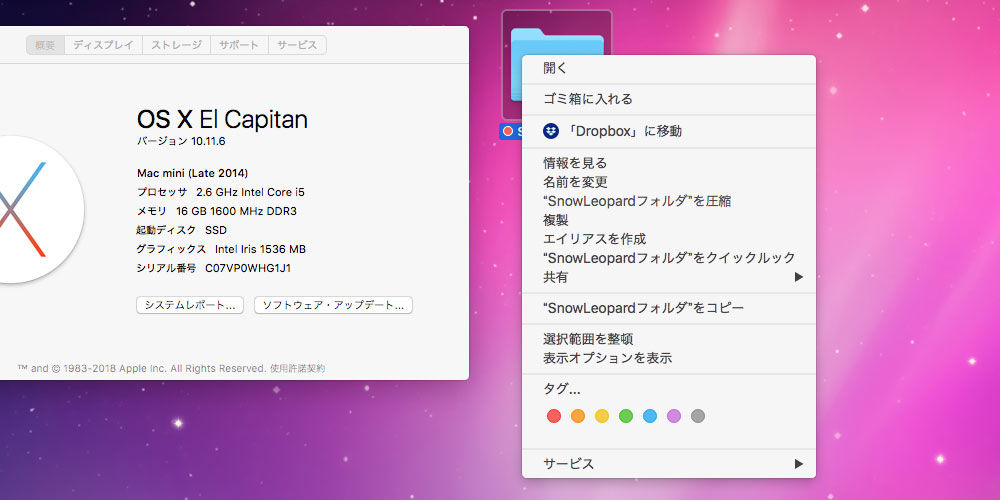The height and width of the screenshot is (500, 1000).
Task: Click the Mac mini (Late 2014) text
Action: (x=193, y=173)
